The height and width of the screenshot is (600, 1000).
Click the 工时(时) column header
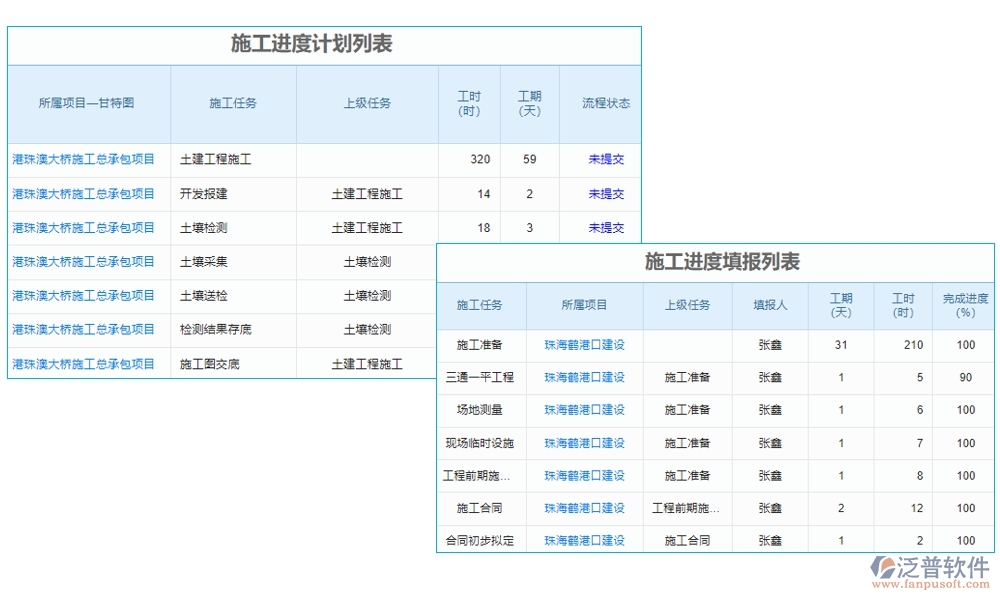point(468,103)
